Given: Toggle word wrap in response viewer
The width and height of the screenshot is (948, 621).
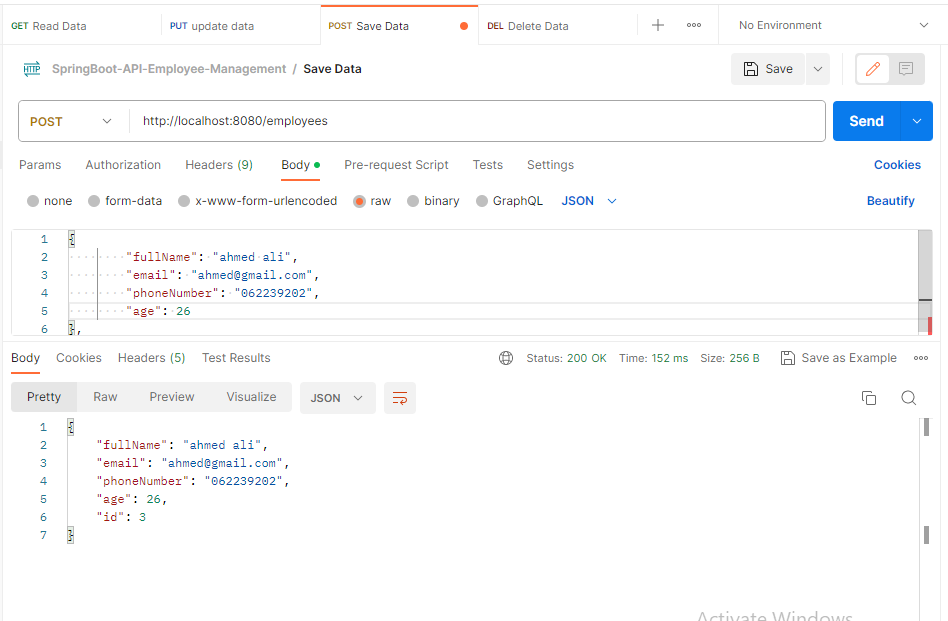Looking at the screenshot, I should (400, 398).
